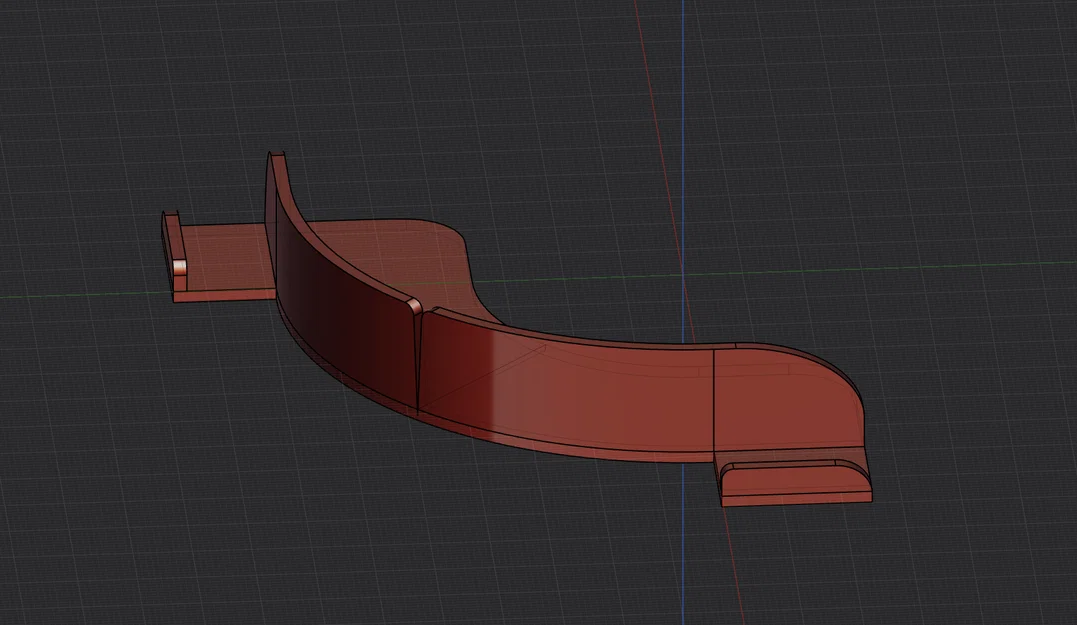Select the top end of the tall wall
The width and height of the screenshot is (1077, 625).
(276, 158)
